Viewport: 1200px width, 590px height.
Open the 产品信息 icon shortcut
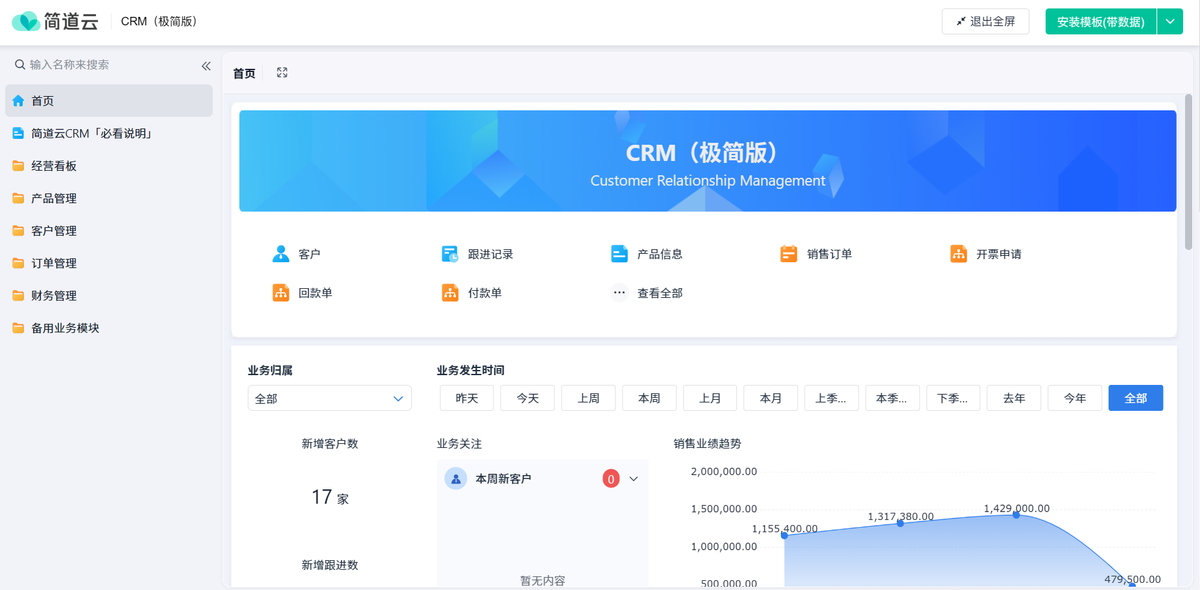coord(620,254)
